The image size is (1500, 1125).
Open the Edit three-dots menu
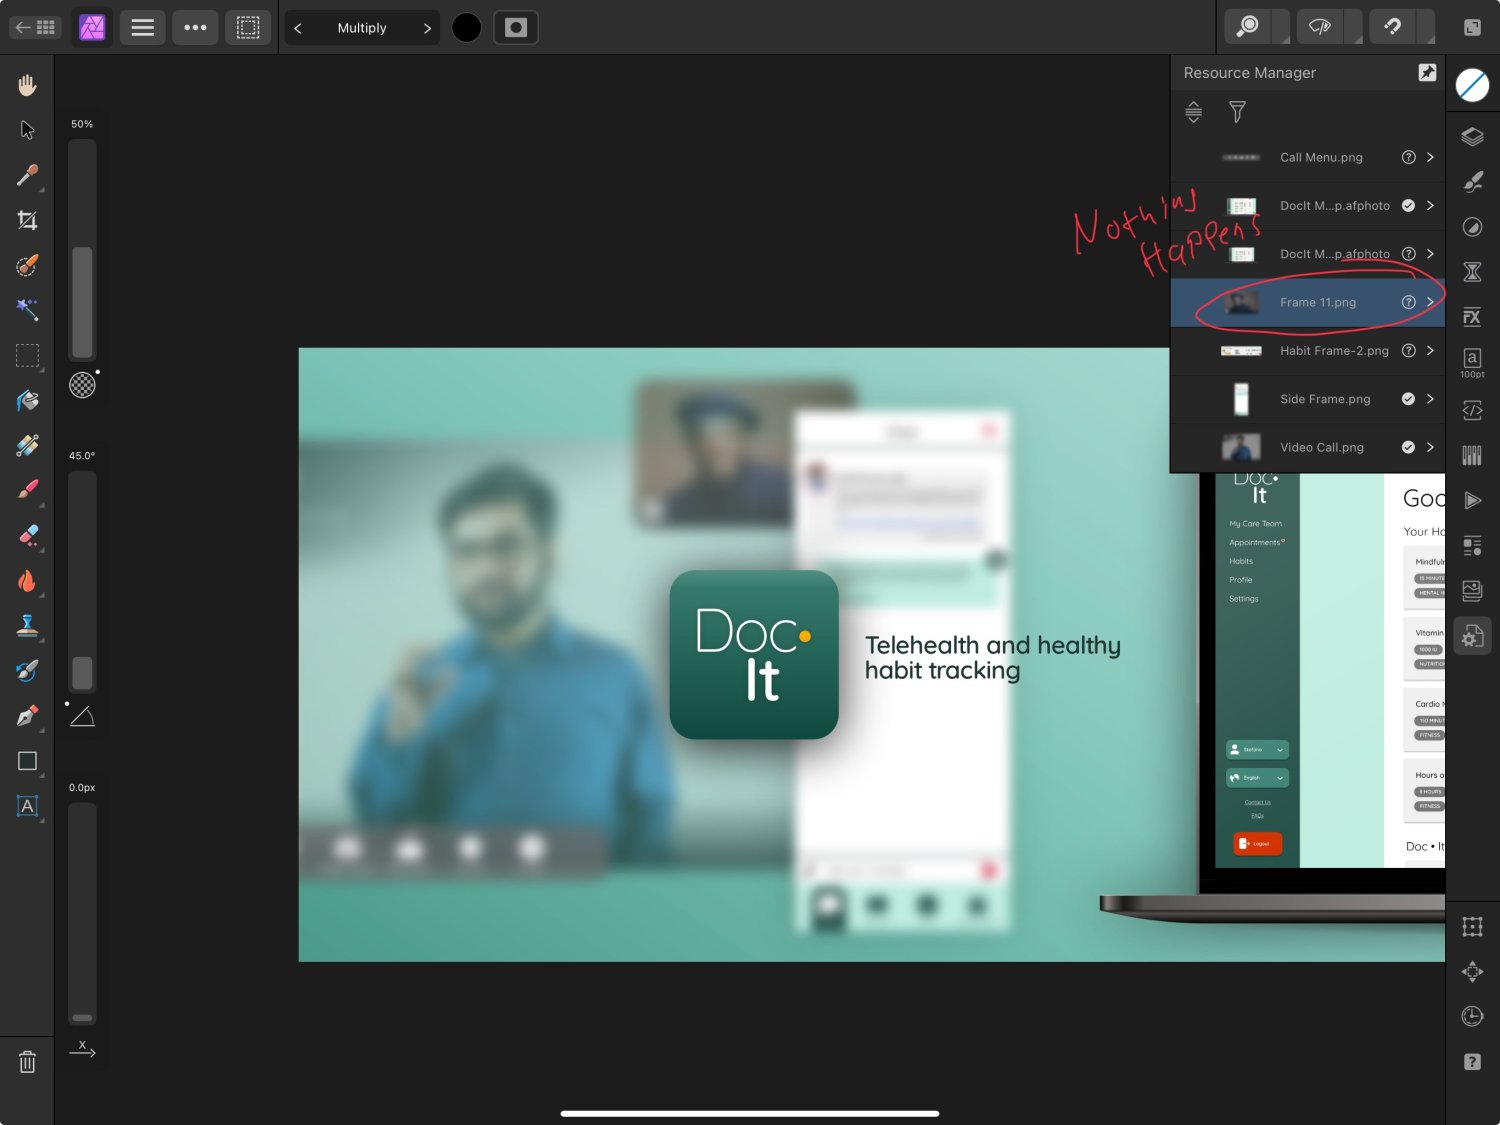pyautogui.click(x=195, y=27)
